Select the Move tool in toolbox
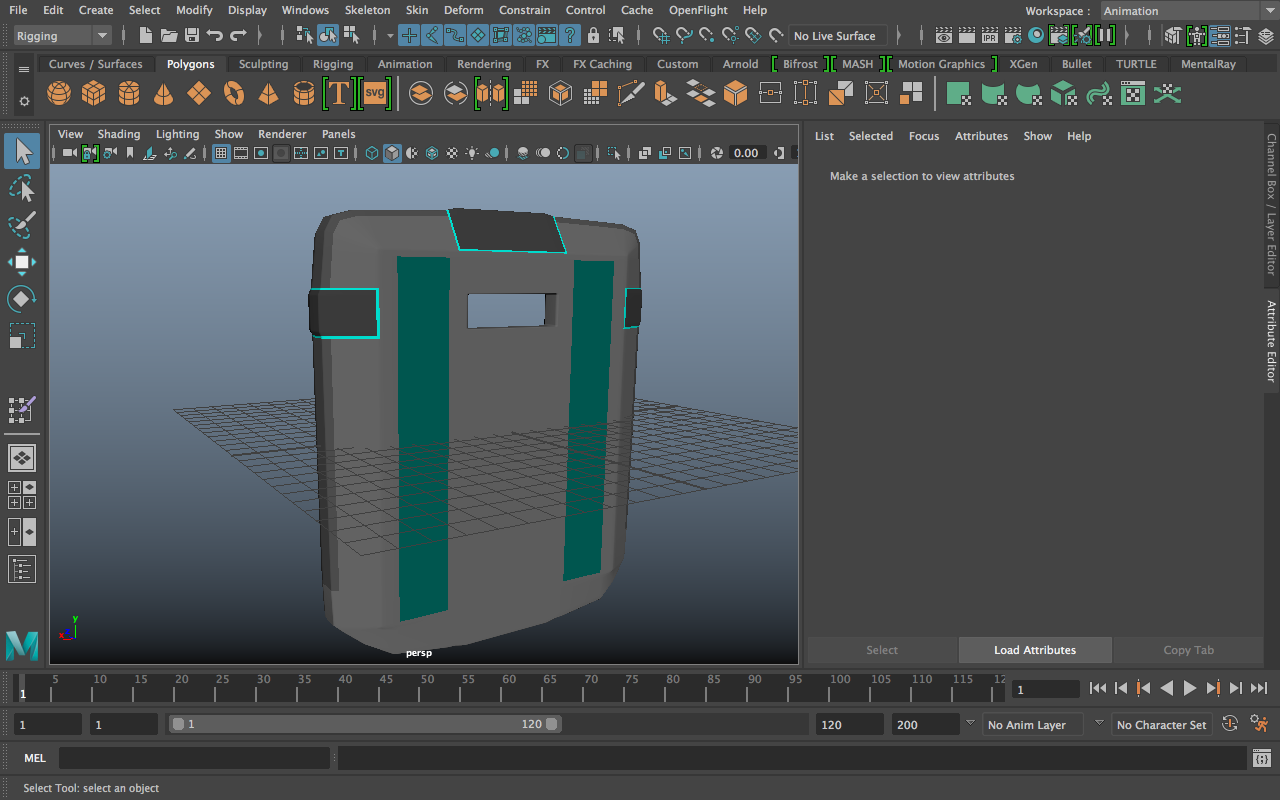The width and height of the screenshot is (1280, 800). (x=22, y=262)
